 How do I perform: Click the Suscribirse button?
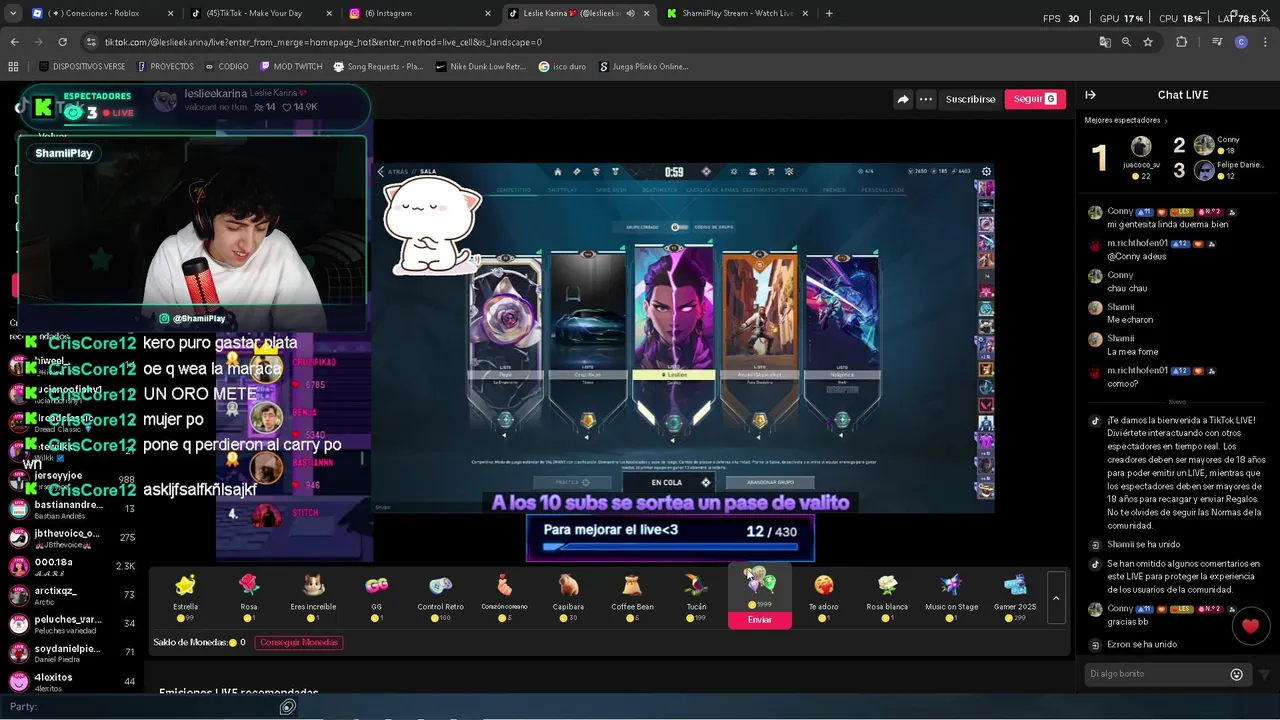tap(970, 99)
